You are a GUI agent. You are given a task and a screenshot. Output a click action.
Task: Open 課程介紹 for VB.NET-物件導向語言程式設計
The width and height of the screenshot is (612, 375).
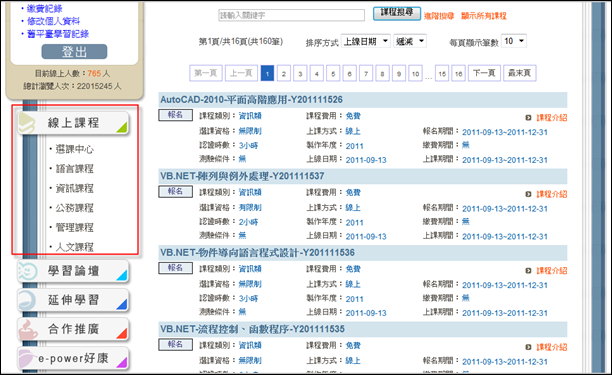552,270
